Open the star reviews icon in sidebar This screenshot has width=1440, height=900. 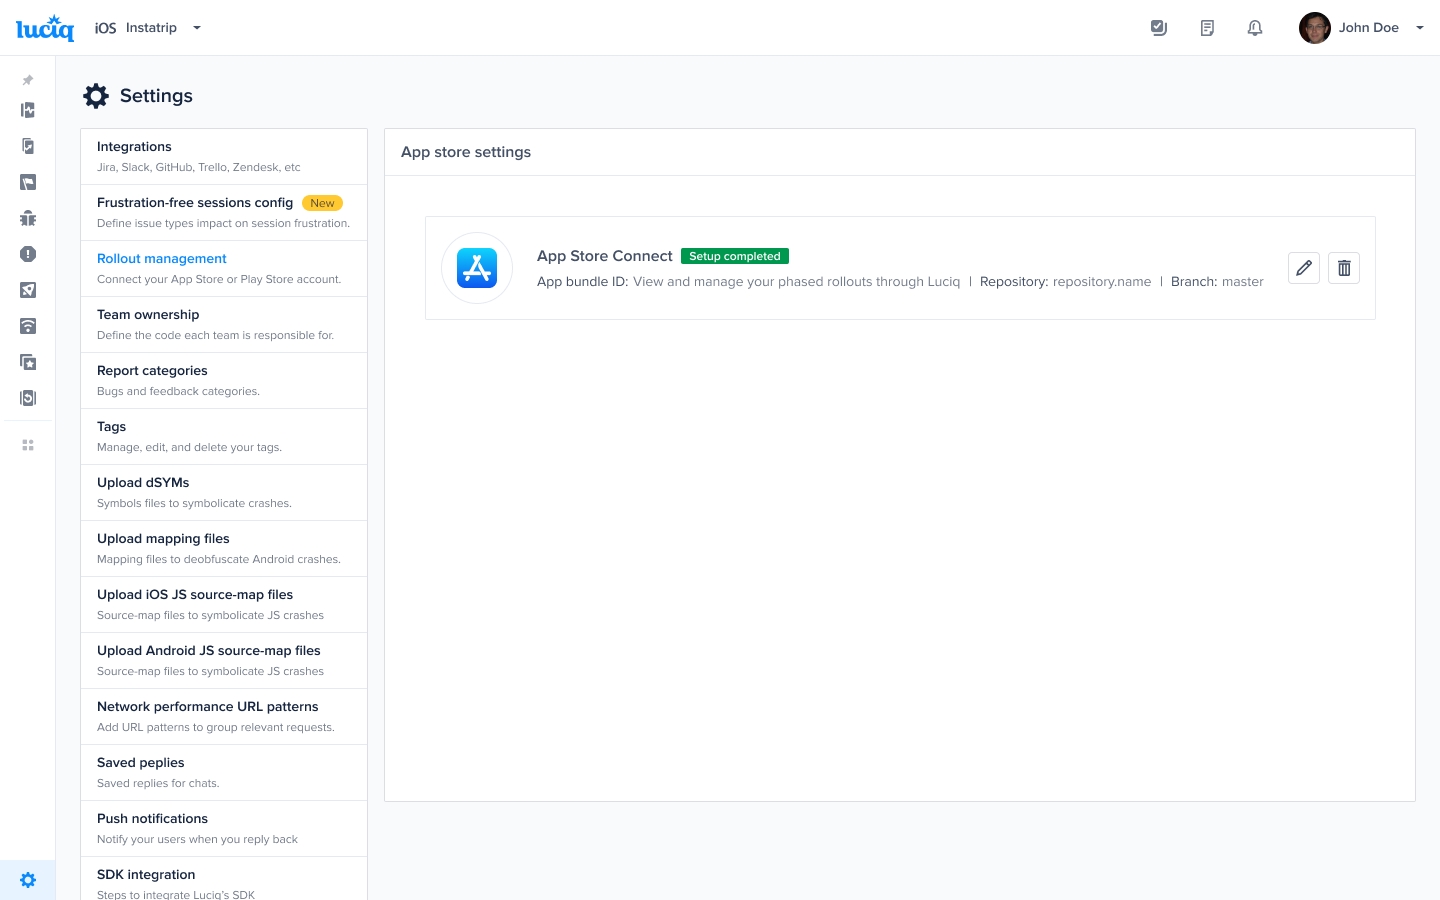pos(28,362)
